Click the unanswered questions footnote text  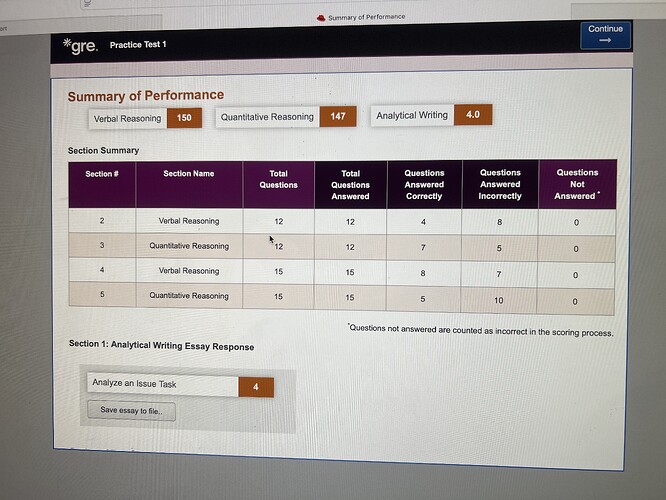(481, 330)
